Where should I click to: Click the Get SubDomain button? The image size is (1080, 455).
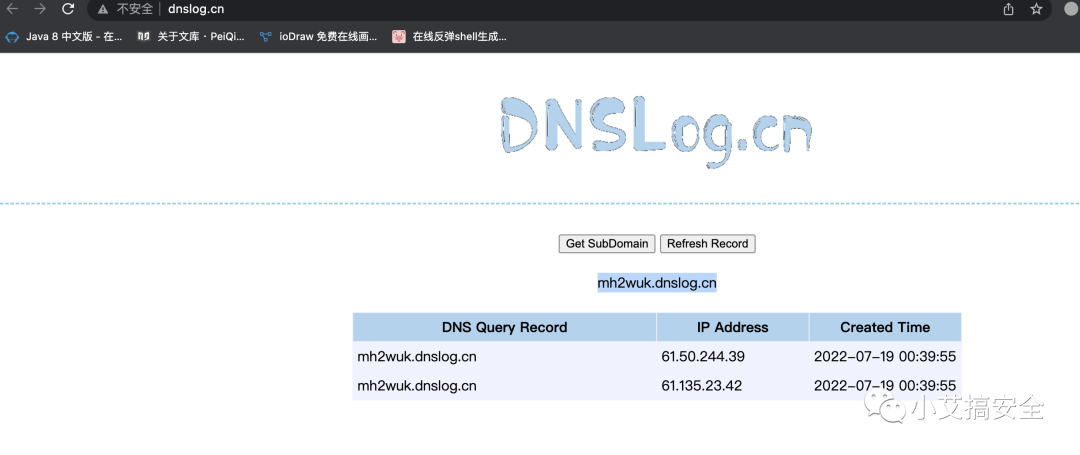click(x=607, y=244)
